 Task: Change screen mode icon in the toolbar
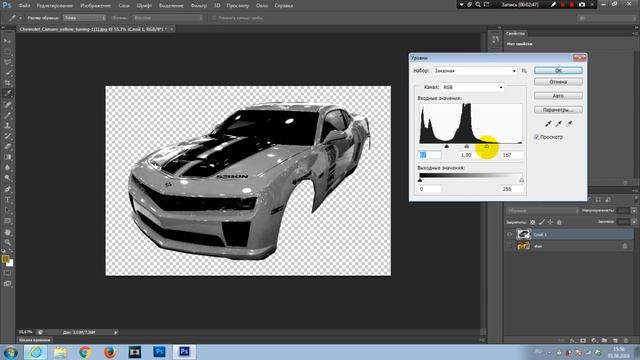coord(7,283)
